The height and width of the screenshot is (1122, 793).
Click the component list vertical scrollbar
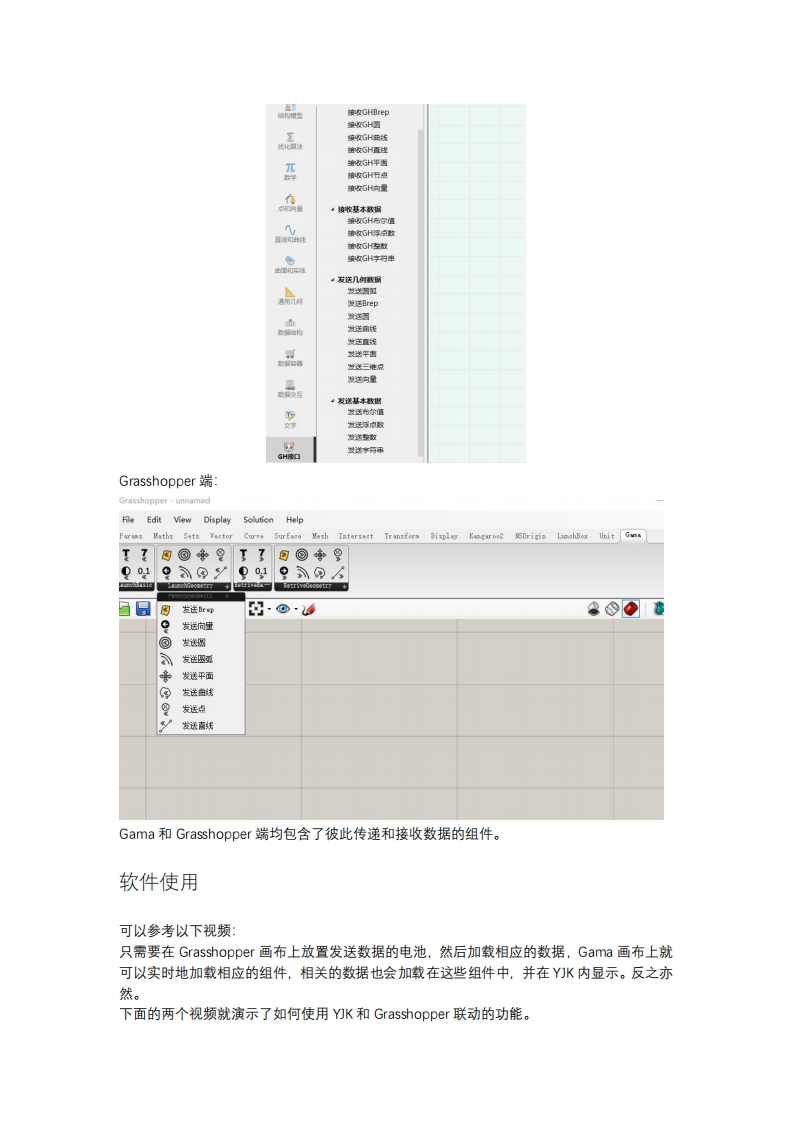421,250
